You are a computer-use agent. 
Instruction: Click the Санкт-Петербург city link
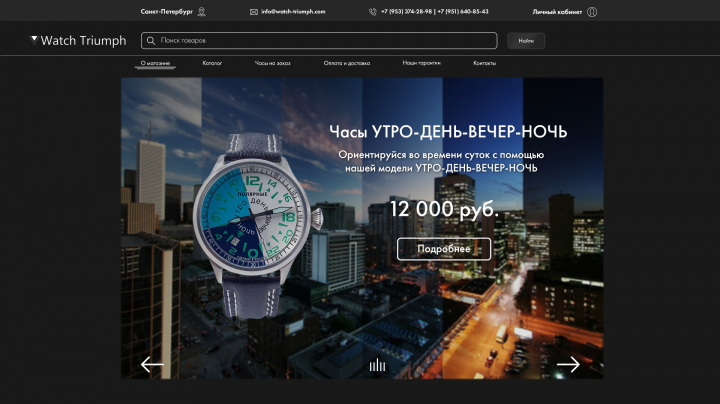(167, 12)
